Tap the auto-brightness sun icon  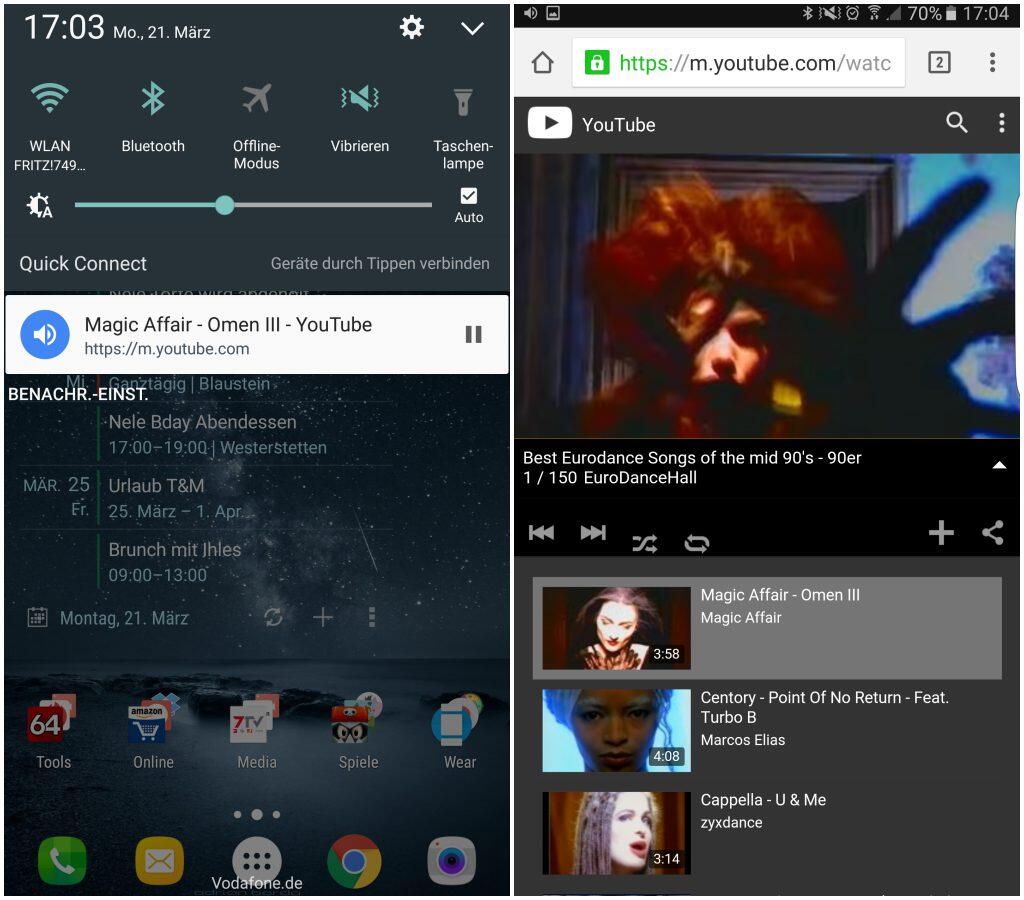39,206
